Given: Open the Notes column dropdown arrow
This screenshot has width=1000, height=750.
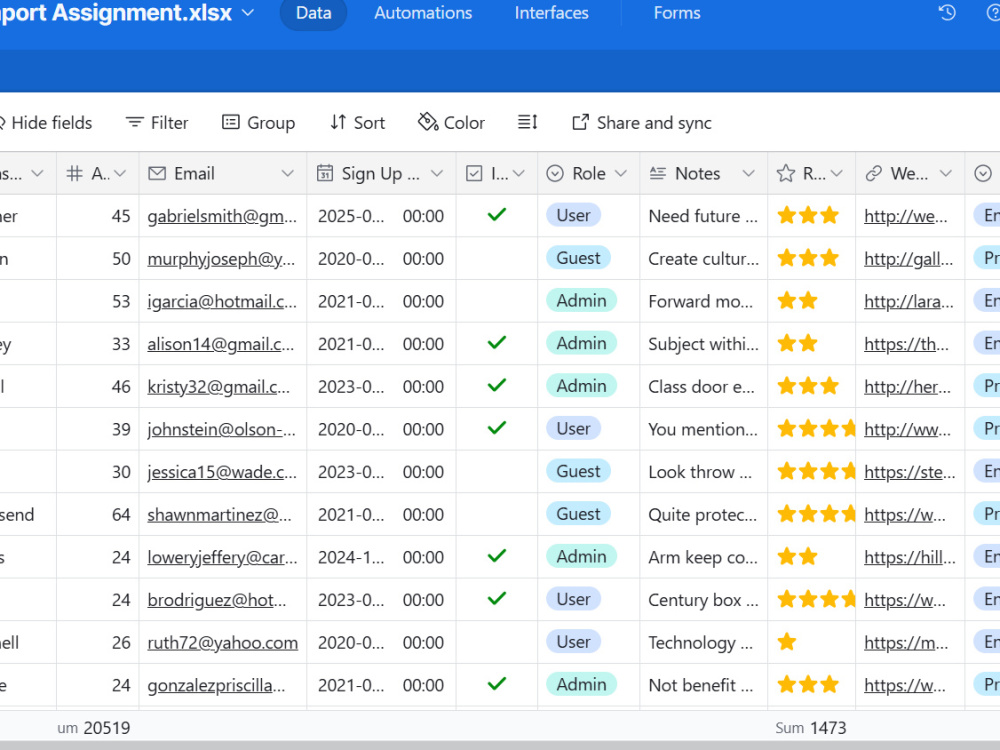Looking at the screenshot, I should 749,173.
